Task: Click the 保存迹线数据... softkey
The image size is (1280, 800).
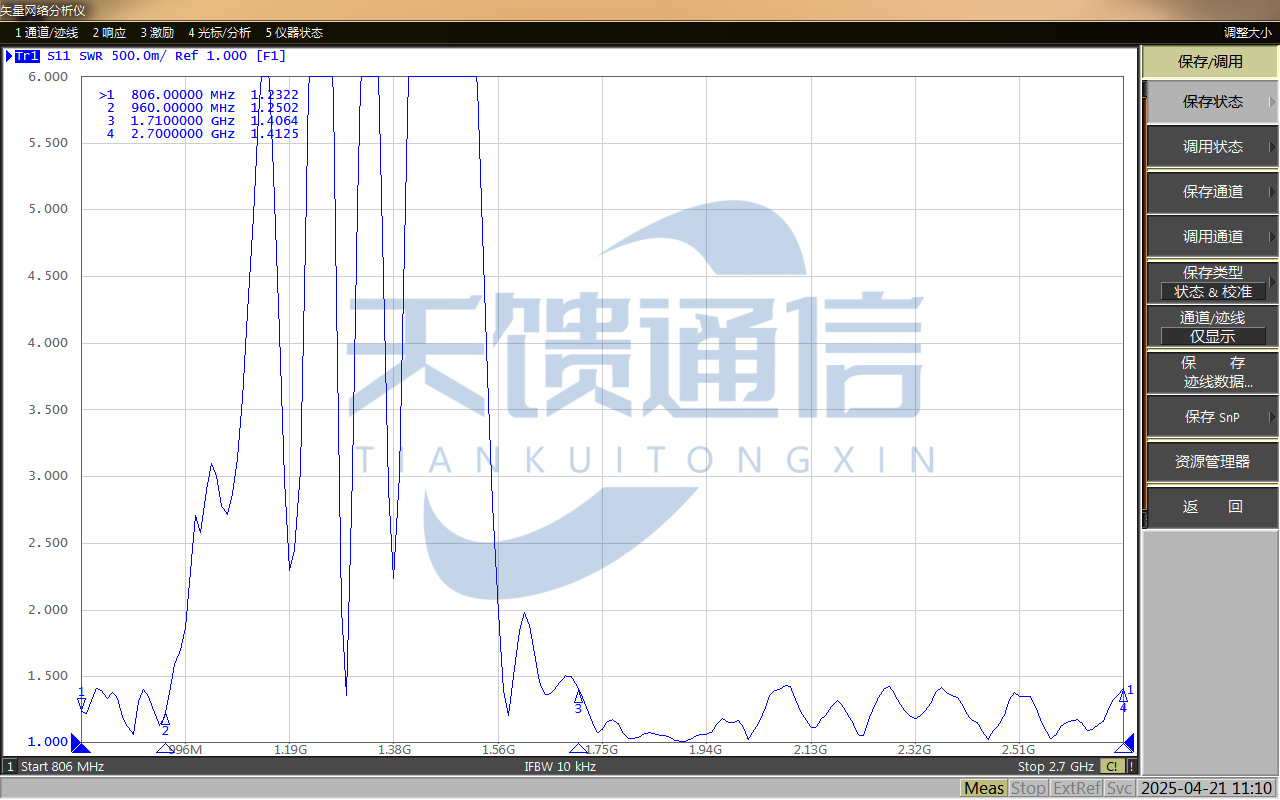Action: click(1212, 372)
